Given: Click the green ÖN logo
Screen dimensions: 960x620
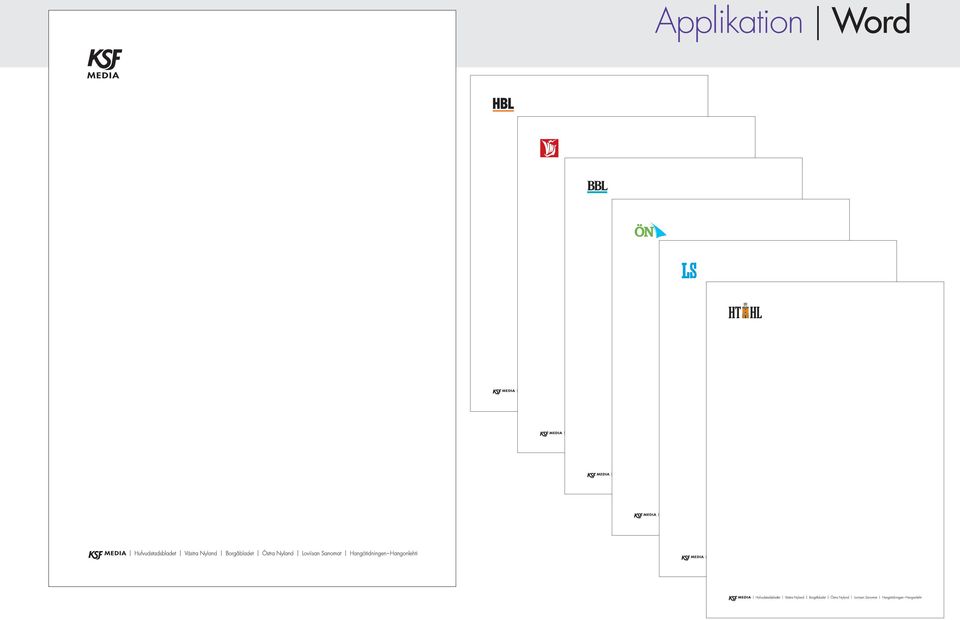Looking at the screenshot, I should (x=650, y=231).
